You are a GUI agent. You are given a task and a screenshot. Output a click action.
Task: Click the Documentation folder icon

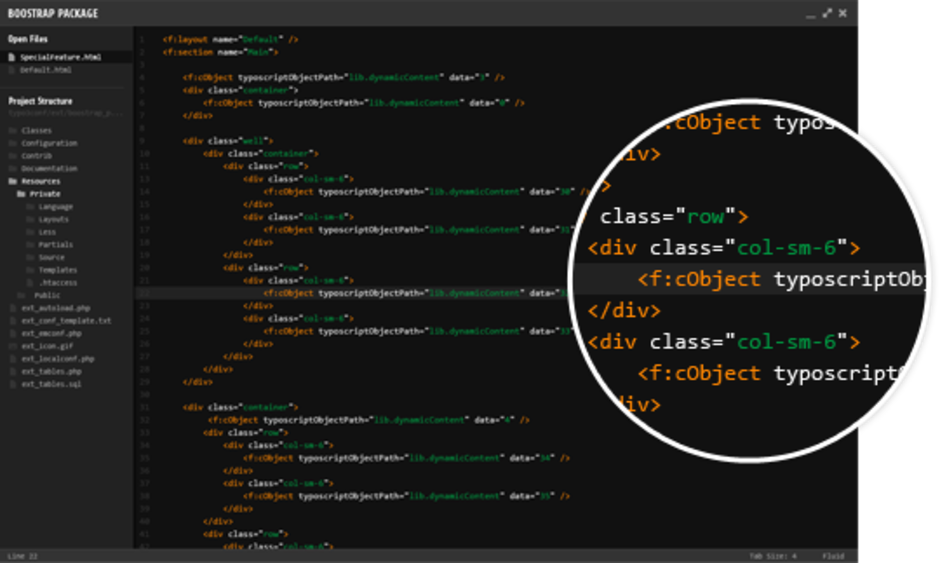(13, 169)
